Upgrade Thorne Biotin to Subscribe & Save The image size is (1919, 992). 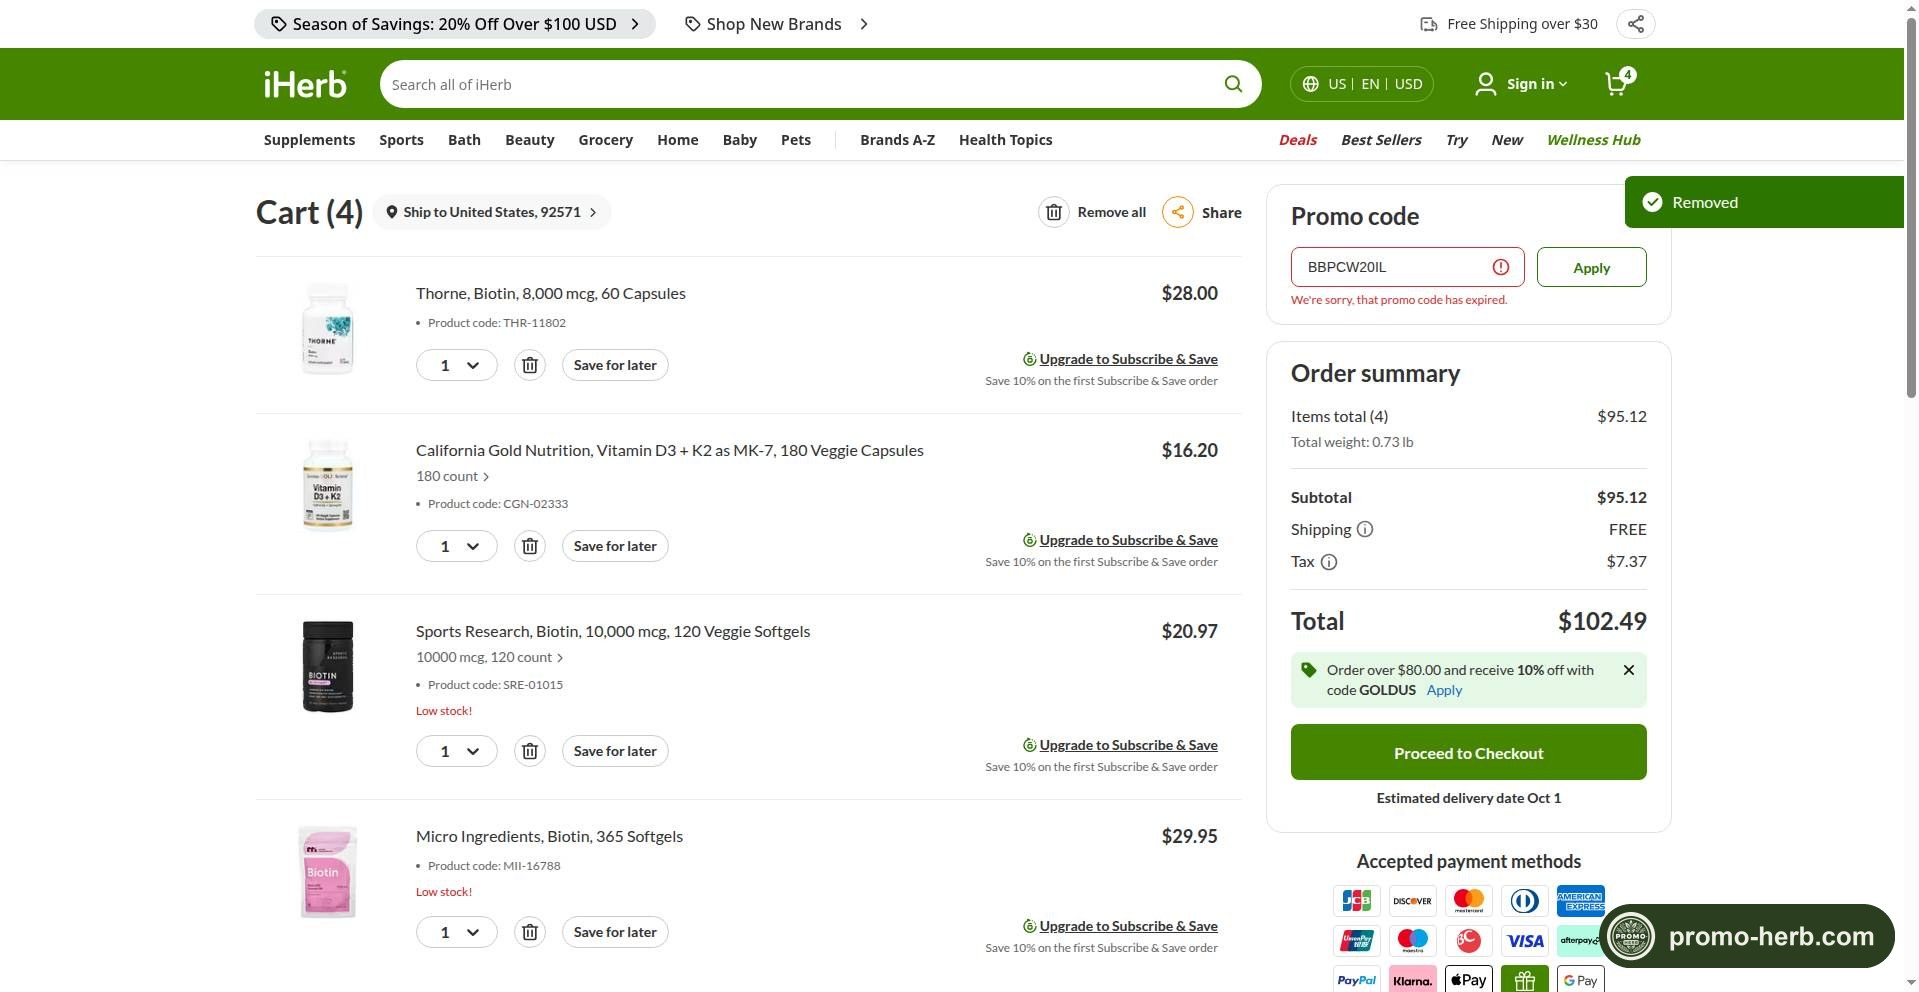(x=1128, y=359)
